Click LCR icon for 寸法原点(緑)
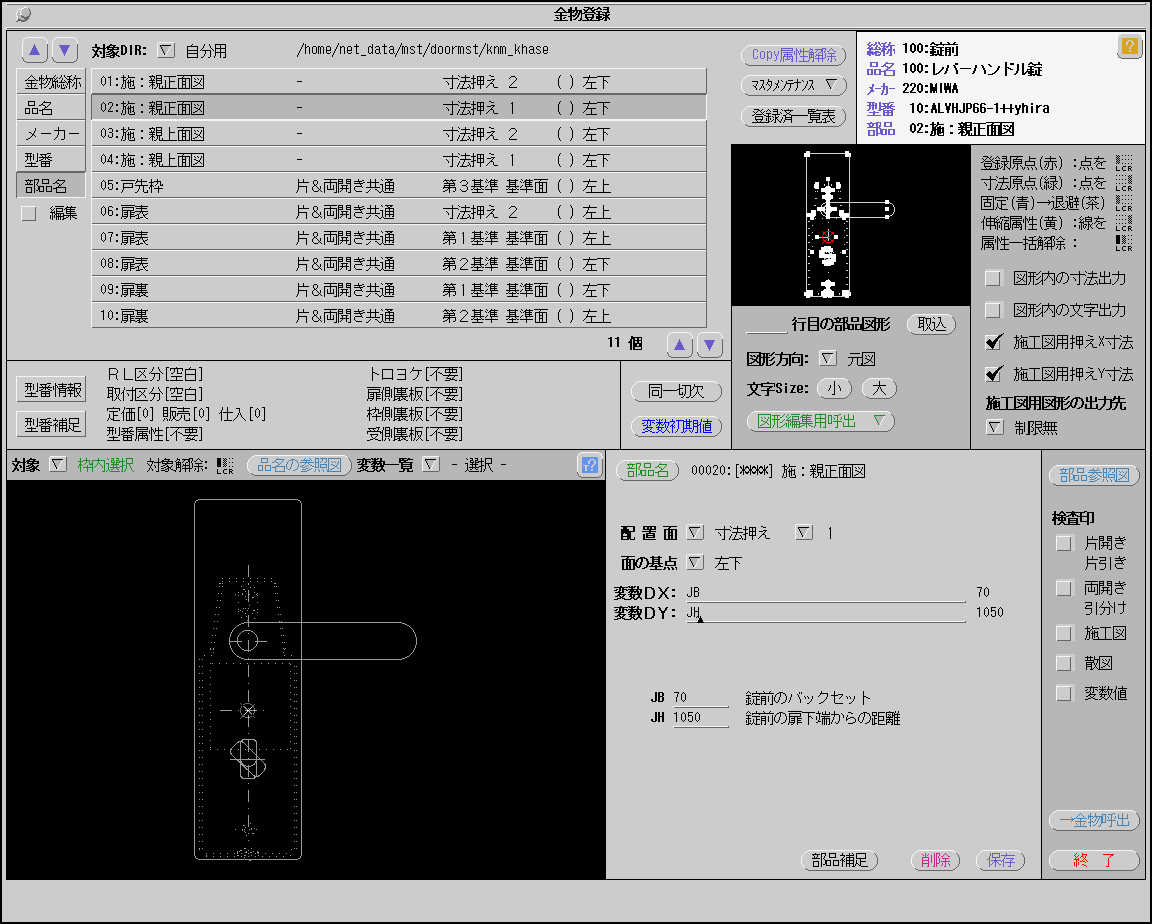Viewport: 1152px width, 924px height. point(1123,182)
